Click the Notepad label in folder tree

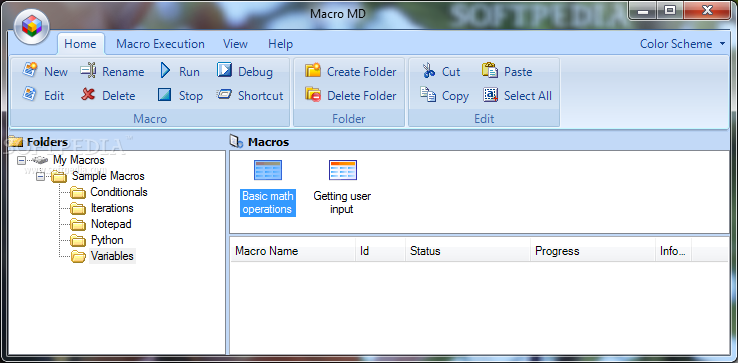tap(111, 224)
